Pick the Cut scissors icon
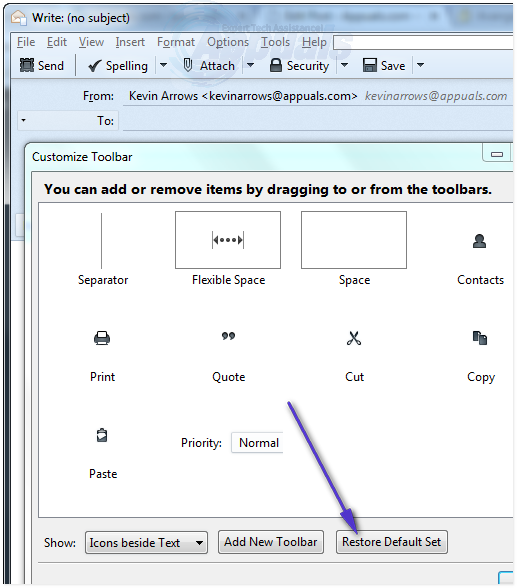 (x=354, y=338)
